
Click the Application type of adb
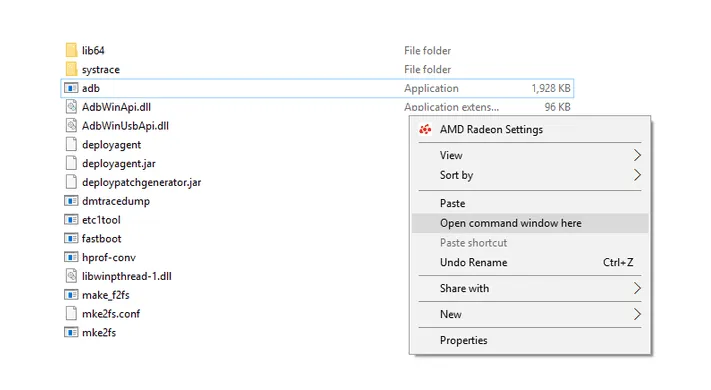point(431,88)
